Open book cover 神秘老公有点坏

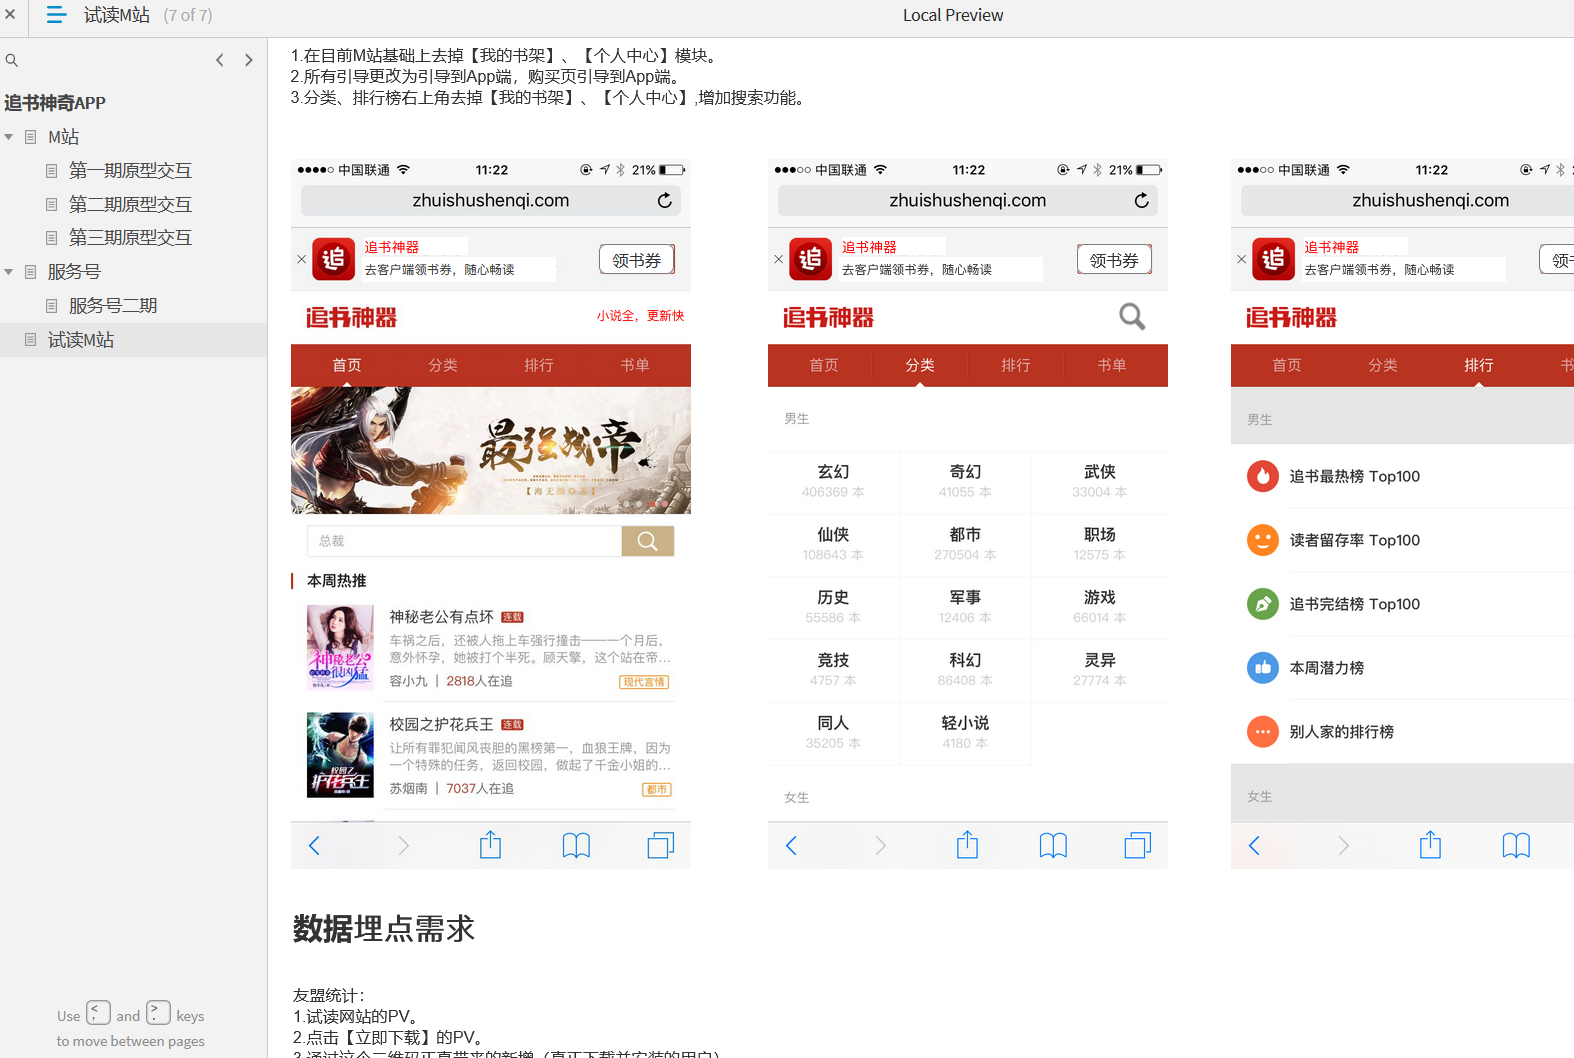coord(340,647)
